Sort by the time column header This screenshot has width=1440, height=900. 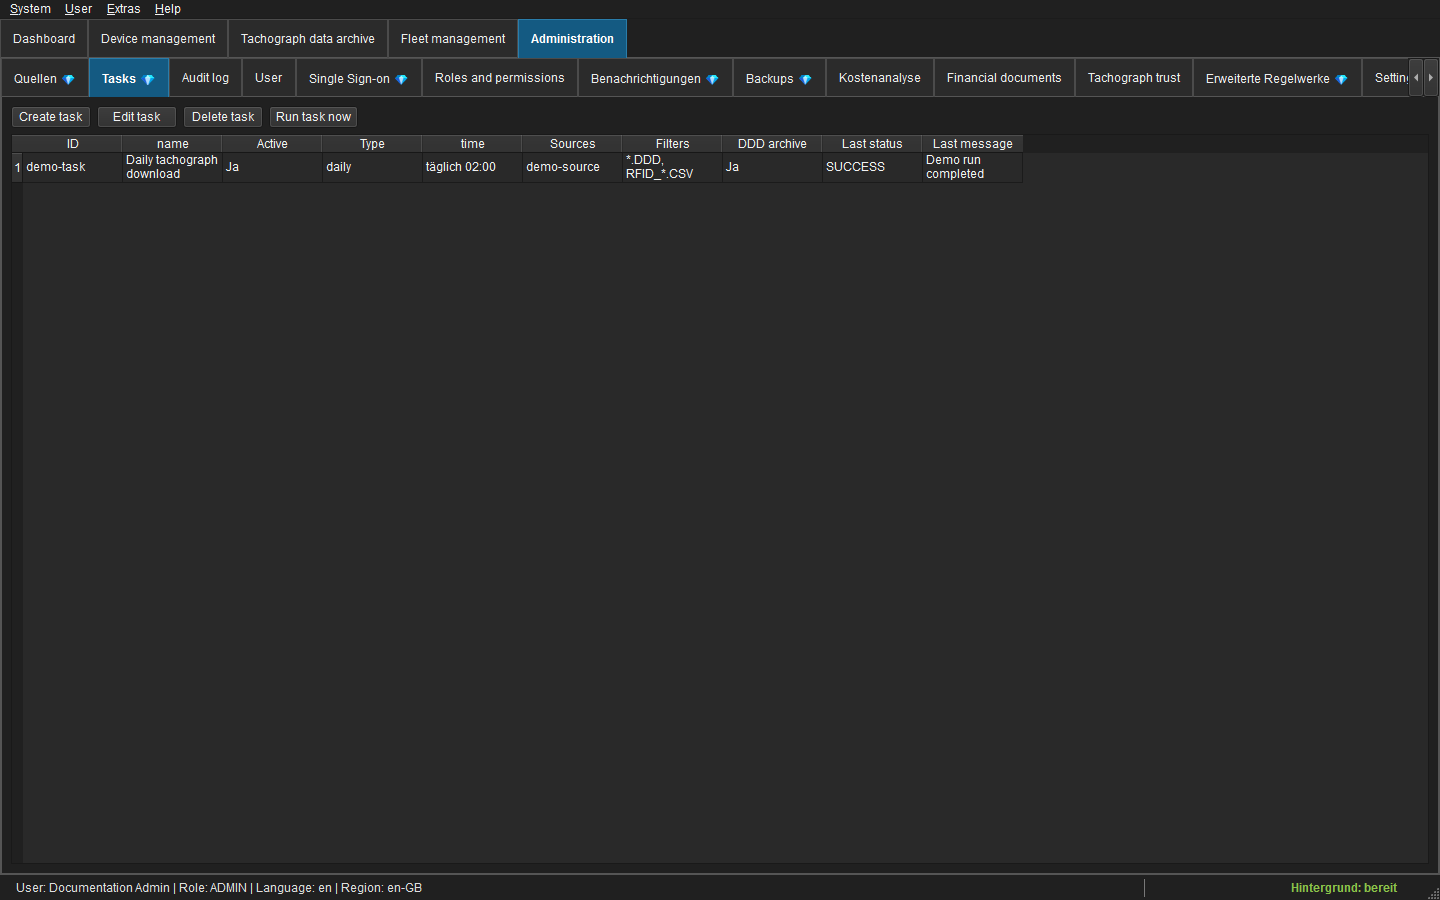(472, 144)
